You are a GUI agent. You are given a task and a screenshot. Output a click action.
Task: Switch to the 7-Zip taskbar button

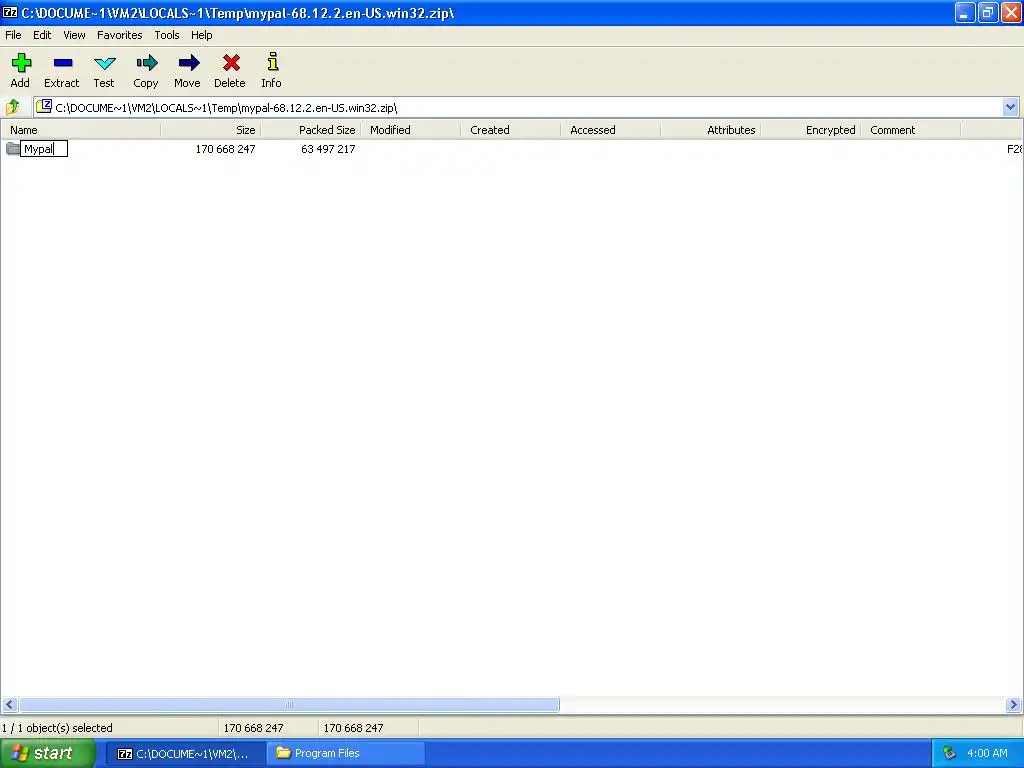point(185,754)
